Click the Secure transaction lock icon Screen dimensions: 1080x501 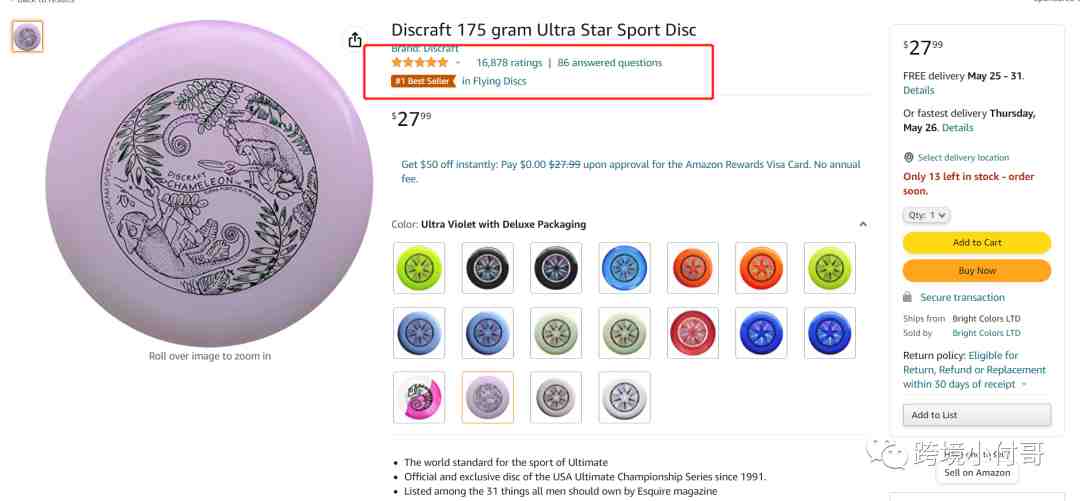[x=908, y=297]
